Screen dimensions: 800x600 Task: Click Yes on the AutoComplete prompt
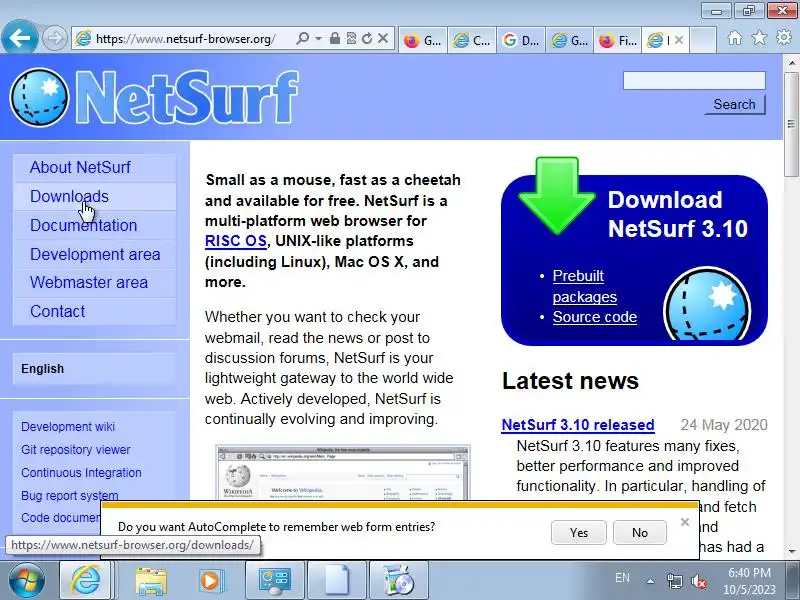579,533
